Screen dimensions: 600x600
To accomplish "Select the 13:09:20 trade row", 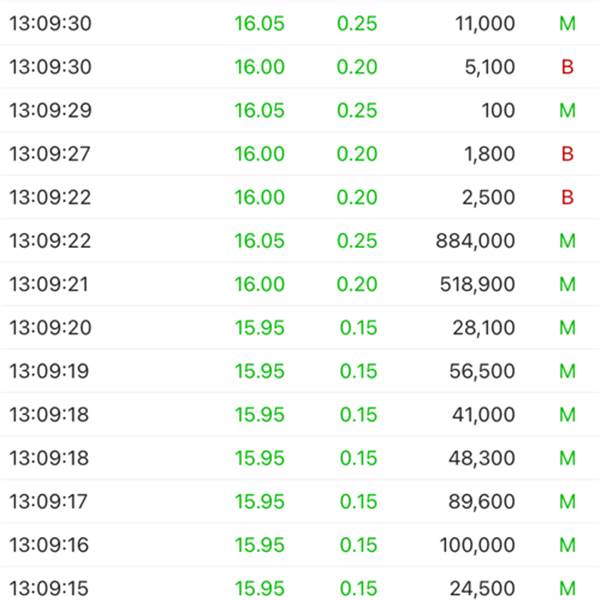I will [300, 328].
